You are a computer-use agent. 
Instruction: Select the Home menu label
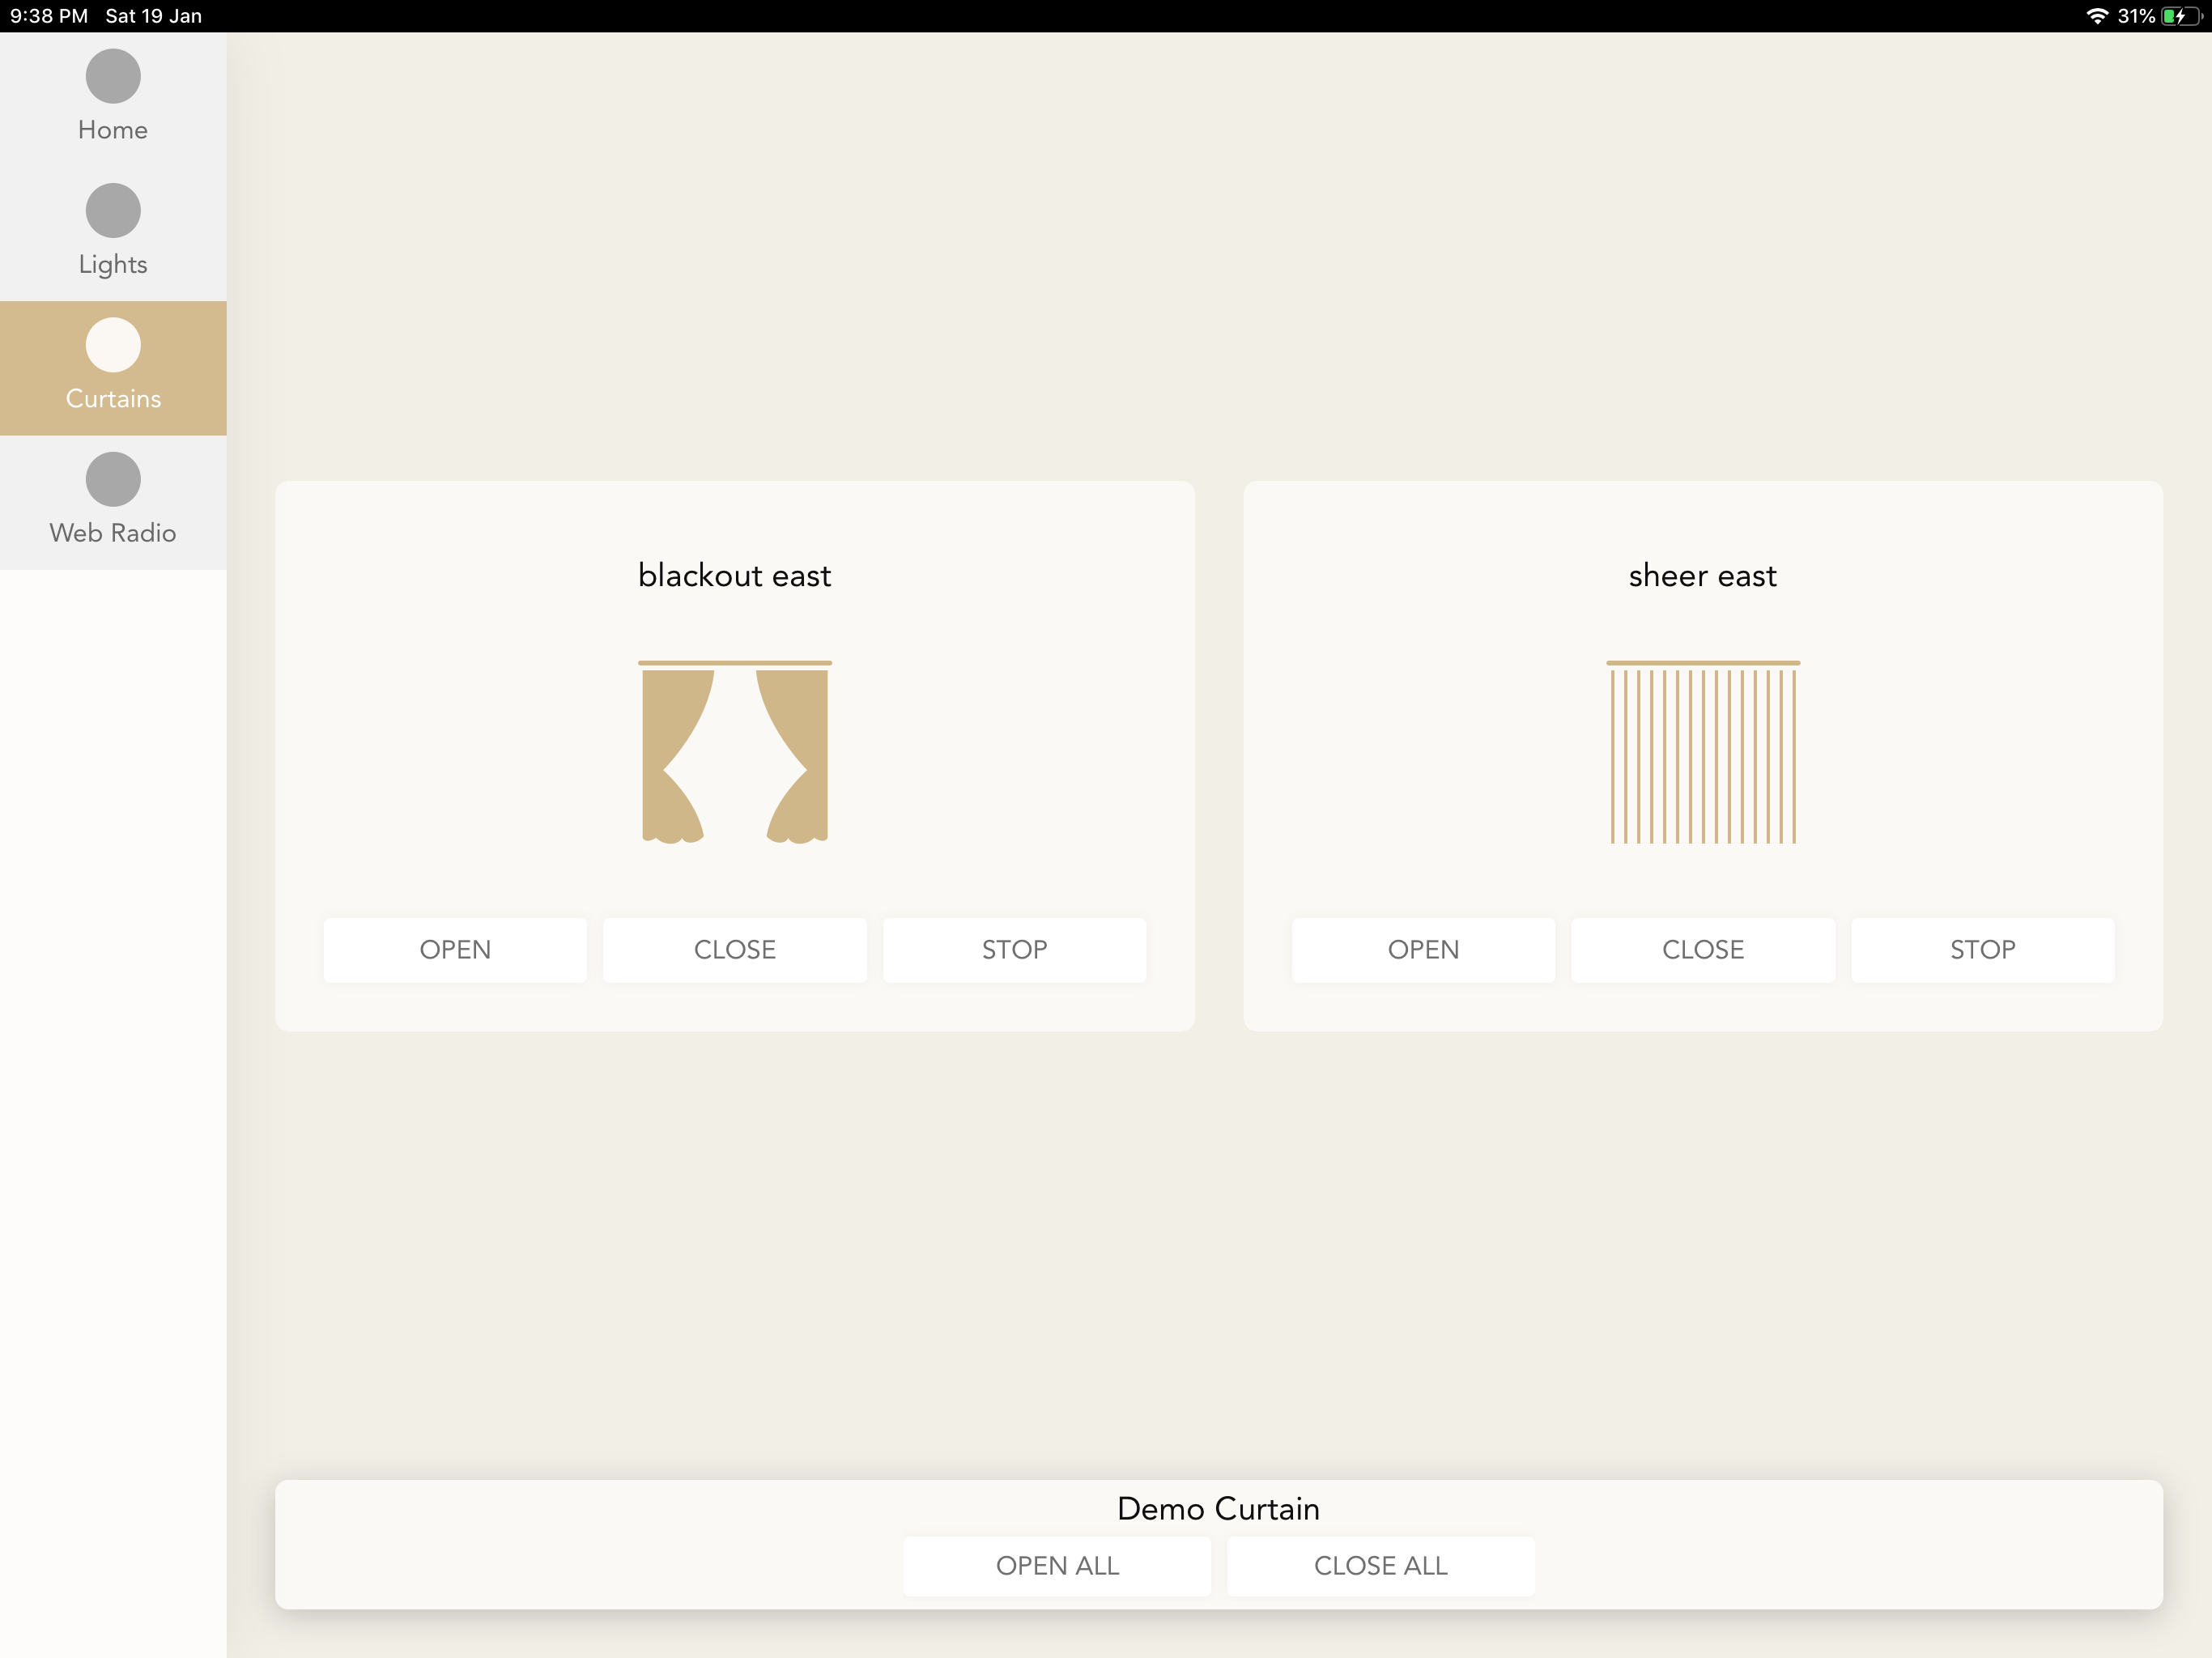pos(113,130)
